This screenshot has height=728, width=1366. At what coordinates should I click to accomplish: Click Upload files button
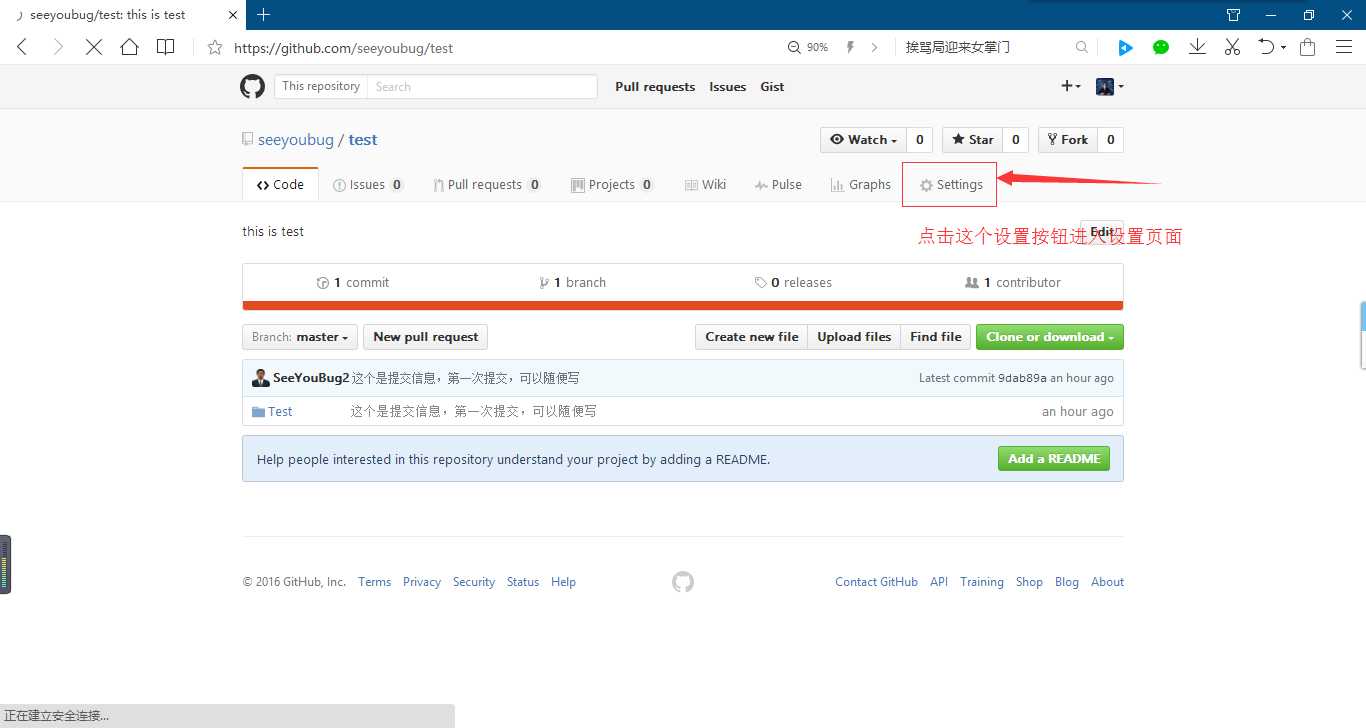click(x=854, y=337)
